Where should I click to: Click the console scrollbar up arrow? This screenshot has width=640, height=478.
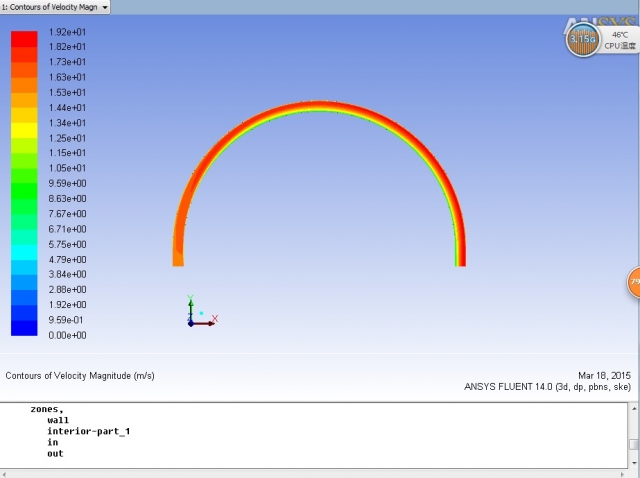[x=634, y=410]
